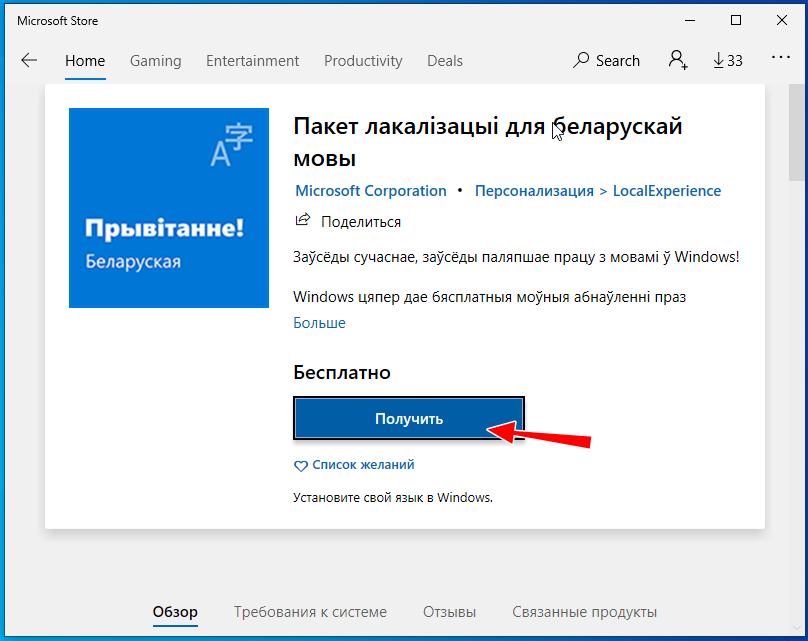Click the title Пакет лакалізацыі для беларускай мовы
Image resolution: width=808 pixels, height=641 pixels.
pyautogui.click(x=487, y=142)
